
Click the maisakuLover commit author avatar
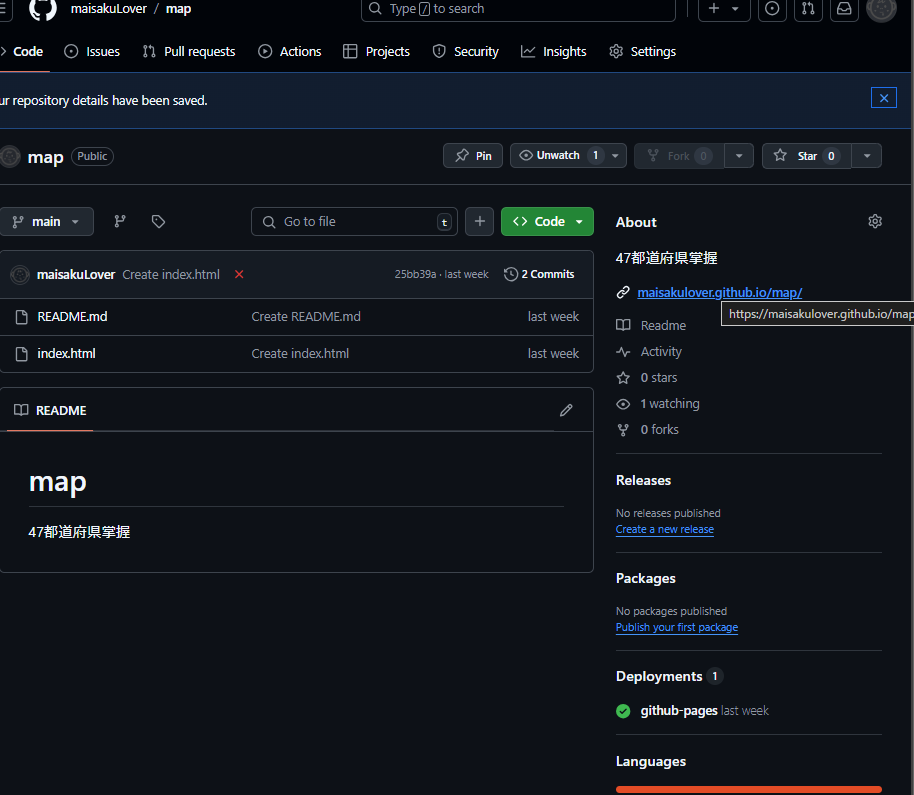(x=20, y=275)
